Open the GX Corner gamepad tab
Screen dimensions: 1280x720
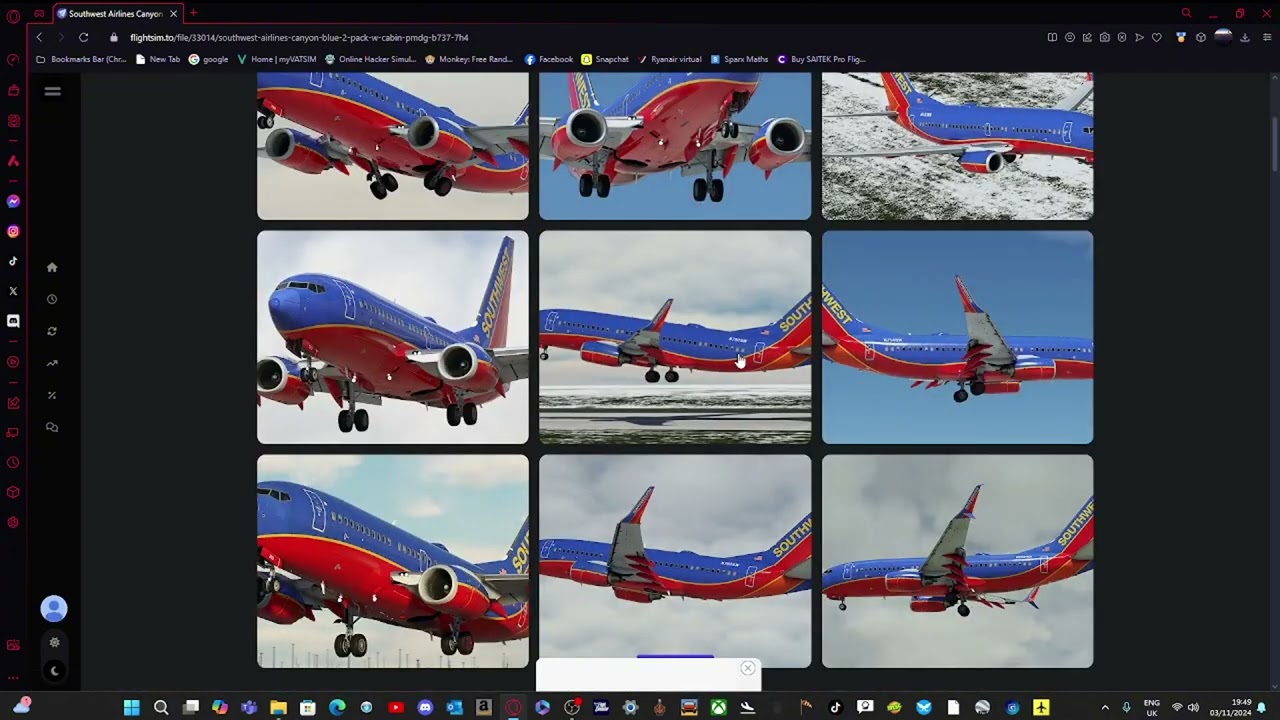point(39,14)
